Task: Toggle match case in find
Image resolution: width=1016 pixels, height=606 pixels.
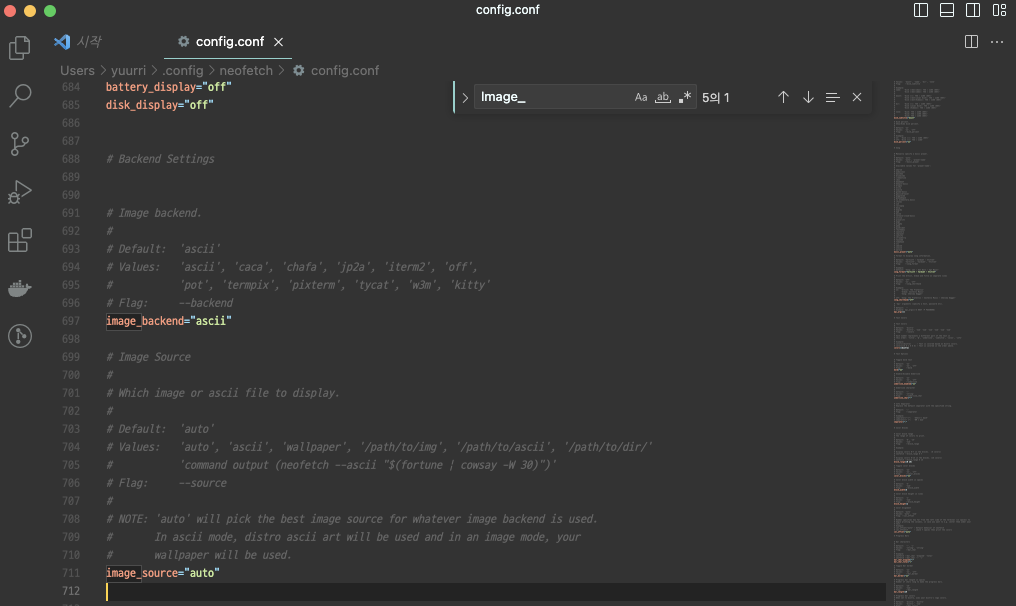Action: point(640,97)
